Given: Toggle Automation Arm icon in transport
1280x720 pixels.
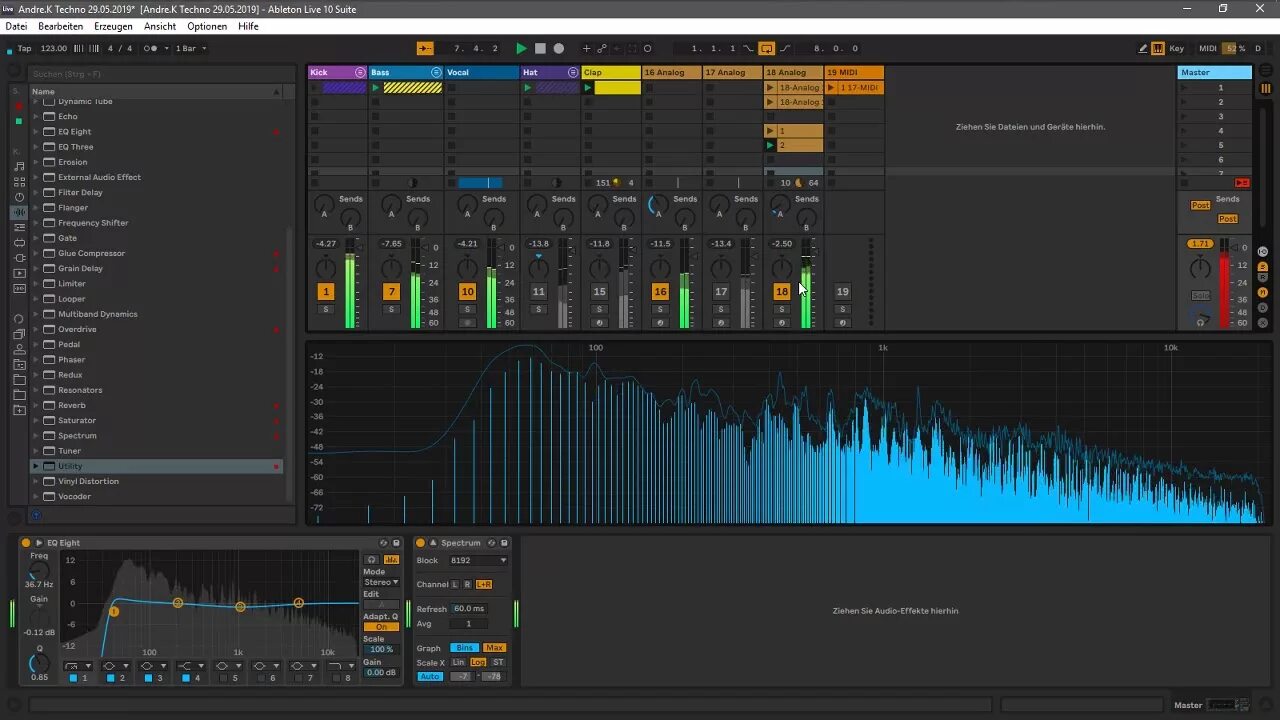Looking at the screenshot, I should 602,48.
